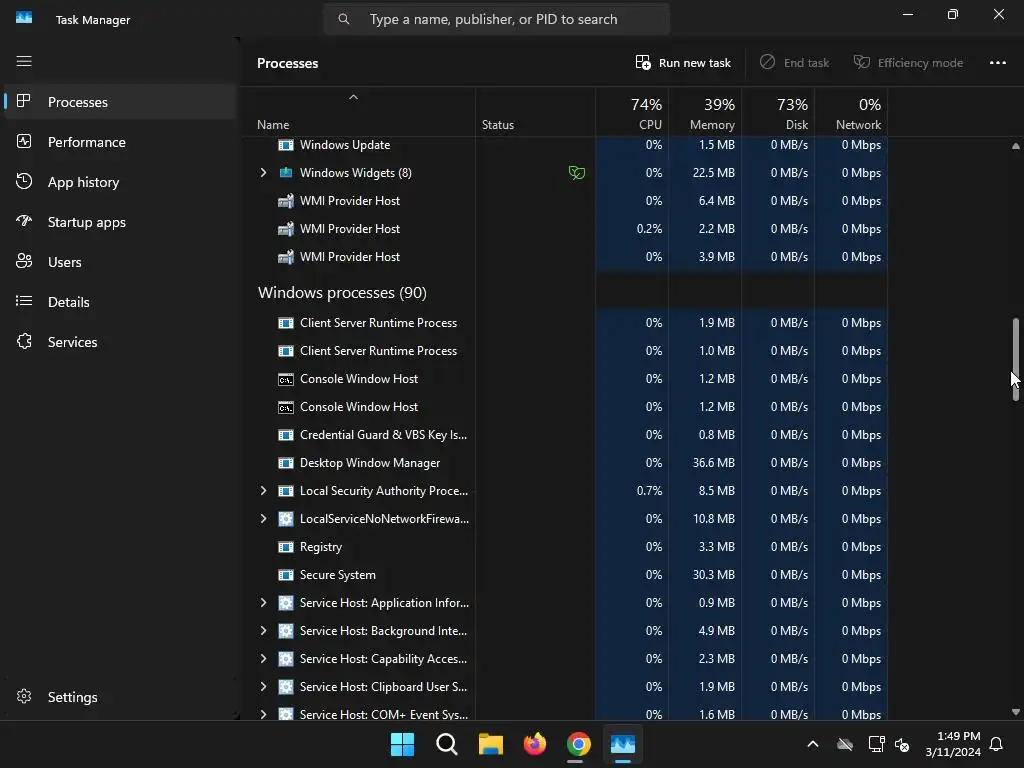
Task: Toggle Efficiency mode button
Action: pos(908,63)
